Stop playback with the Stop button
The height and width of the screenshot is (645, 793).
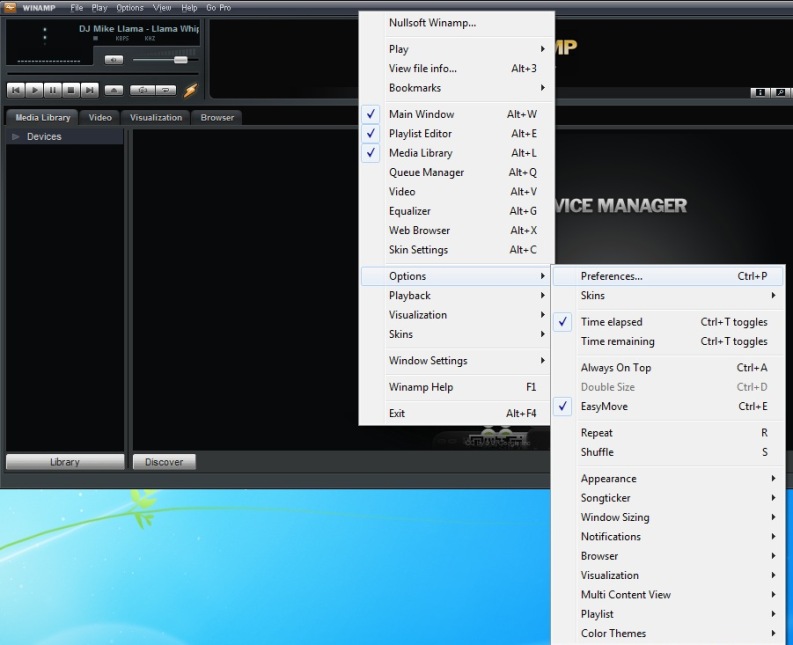click(x=71, y=90)
